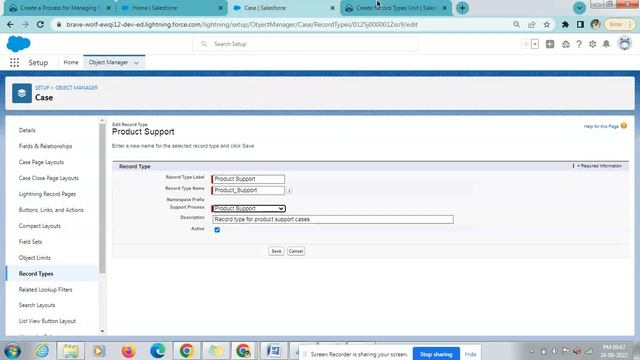Switch to Create a Process browser tab
640x360 pixels.
pyautogui.click(x=60, y=8)
